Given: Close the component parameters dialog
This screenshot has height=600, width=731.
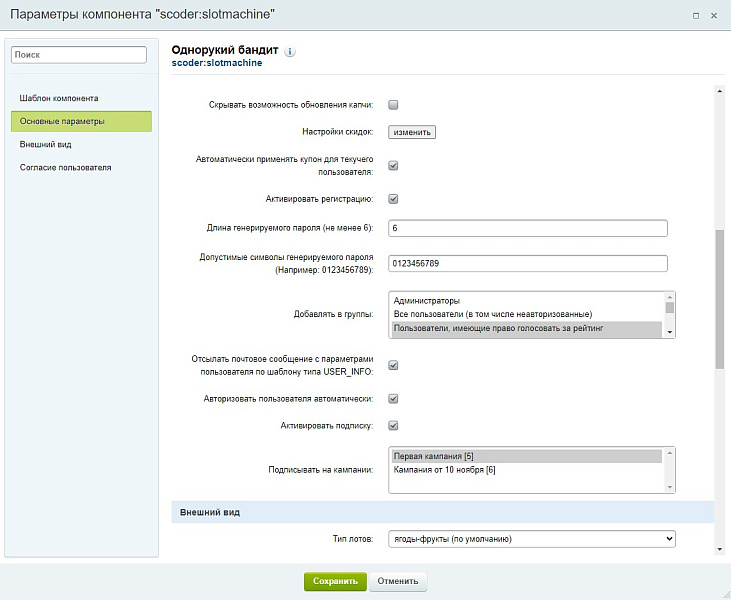Looking at the screenshot, I should [714, 16].
